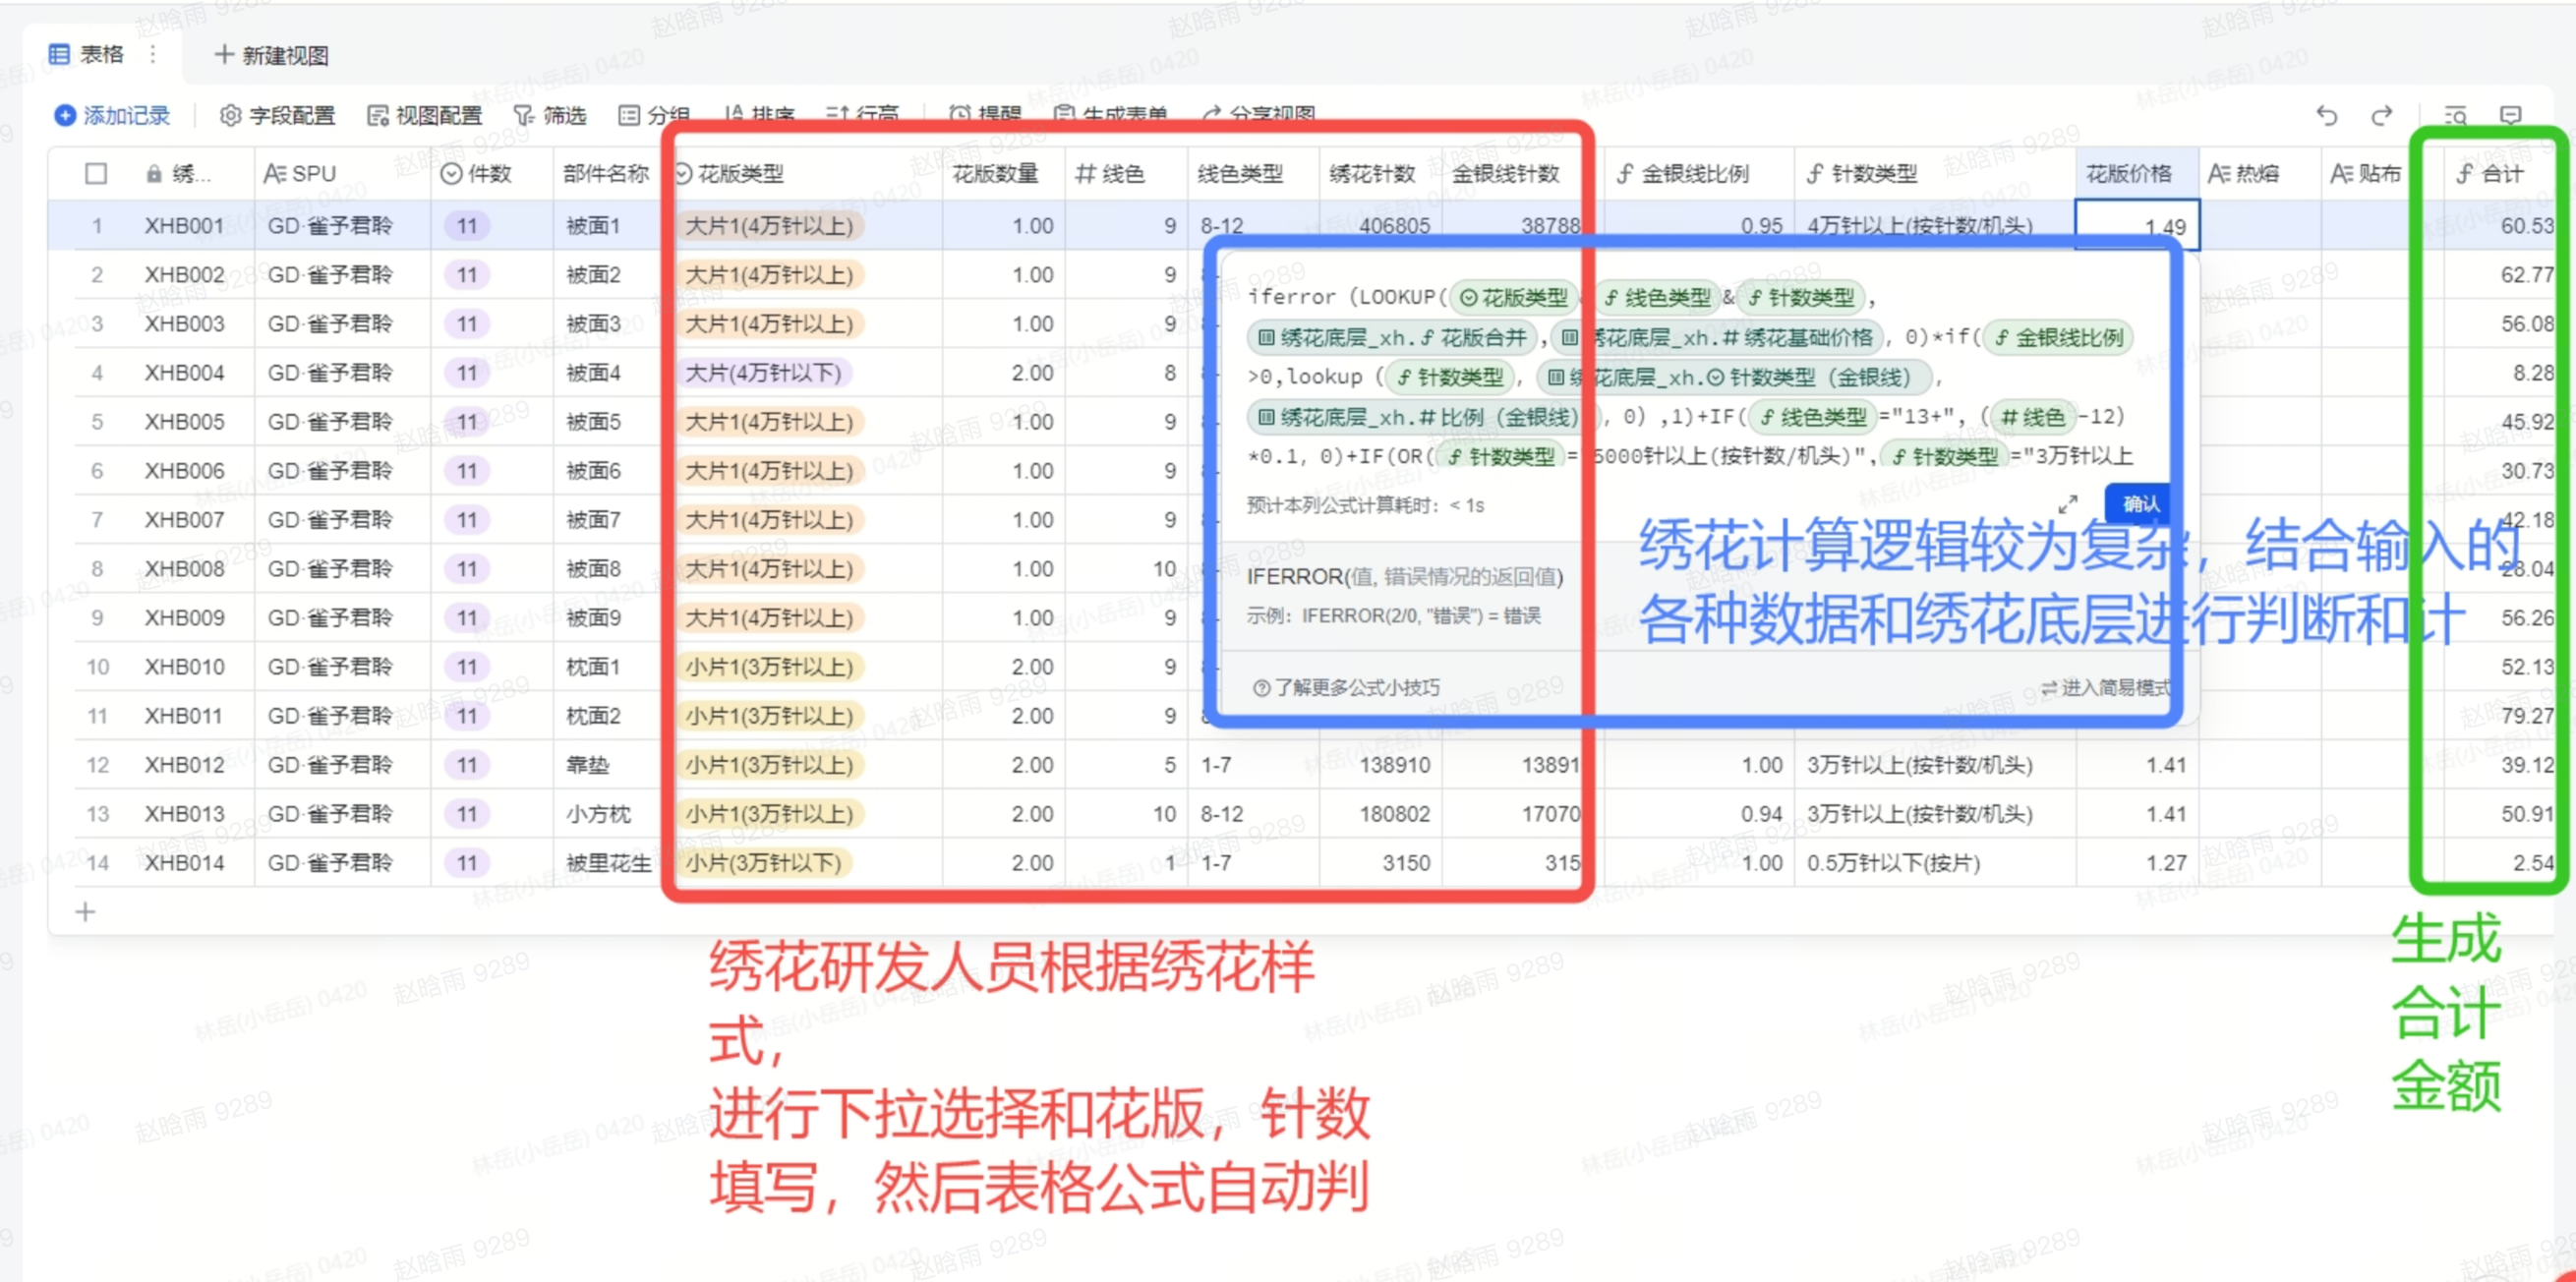Image resolution: width=2576 pixels, height=1282 pixels.
Task: Click add-row plus below the table
Action: pyautogui.click(x=86, y=912)
